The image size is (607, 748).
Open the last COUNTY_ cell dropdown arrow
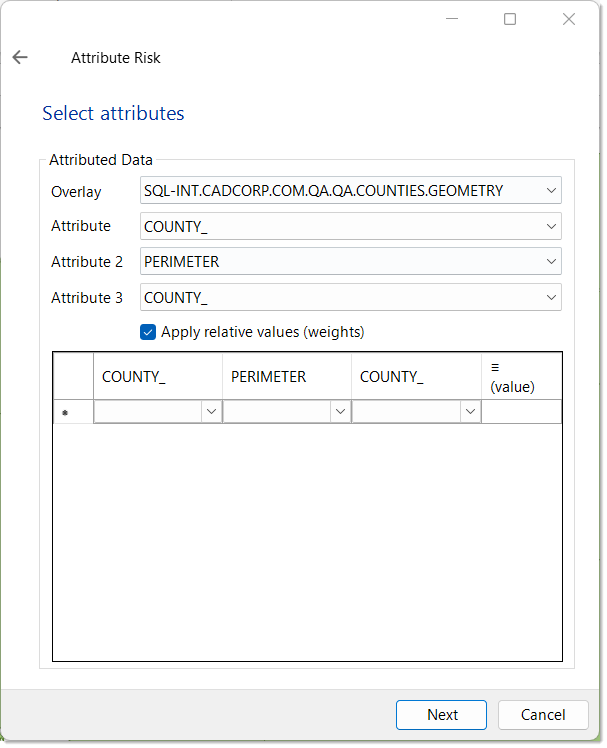[469, 412]
